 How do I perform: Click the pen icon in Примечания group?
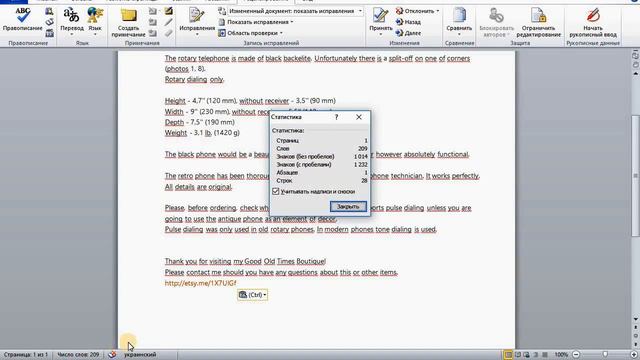coord(169,22)
